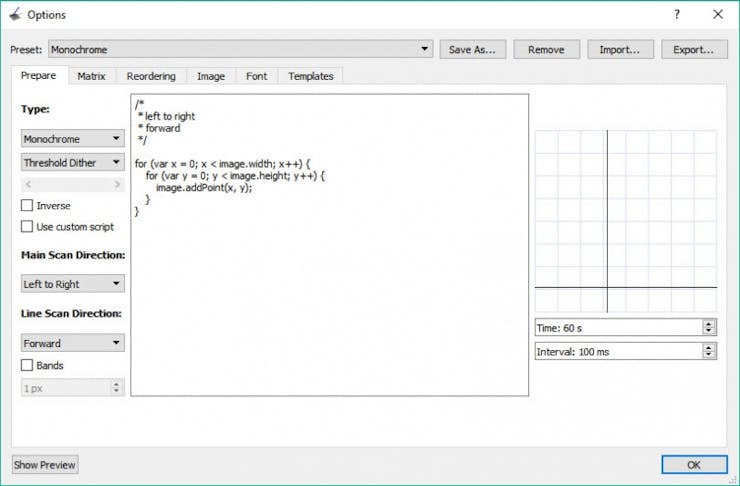Click the 'Preset:' label
Viewport: 740px width, 486px height.
tap(26, 50)
